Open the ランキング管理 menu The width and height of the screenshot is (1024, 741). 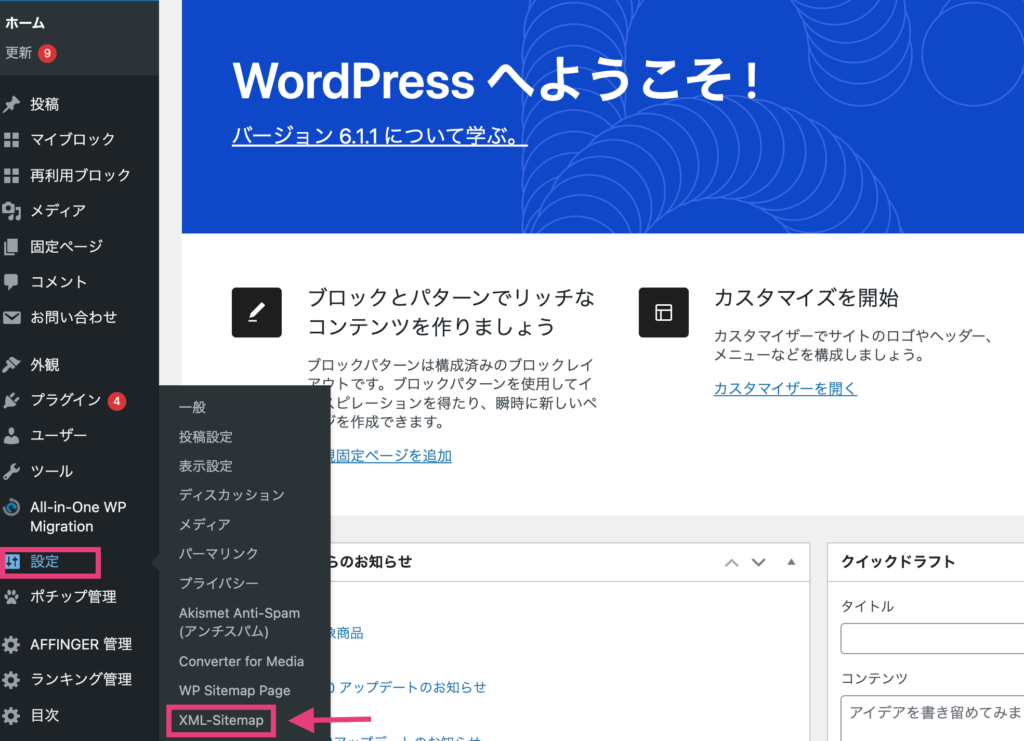(79, 680)
